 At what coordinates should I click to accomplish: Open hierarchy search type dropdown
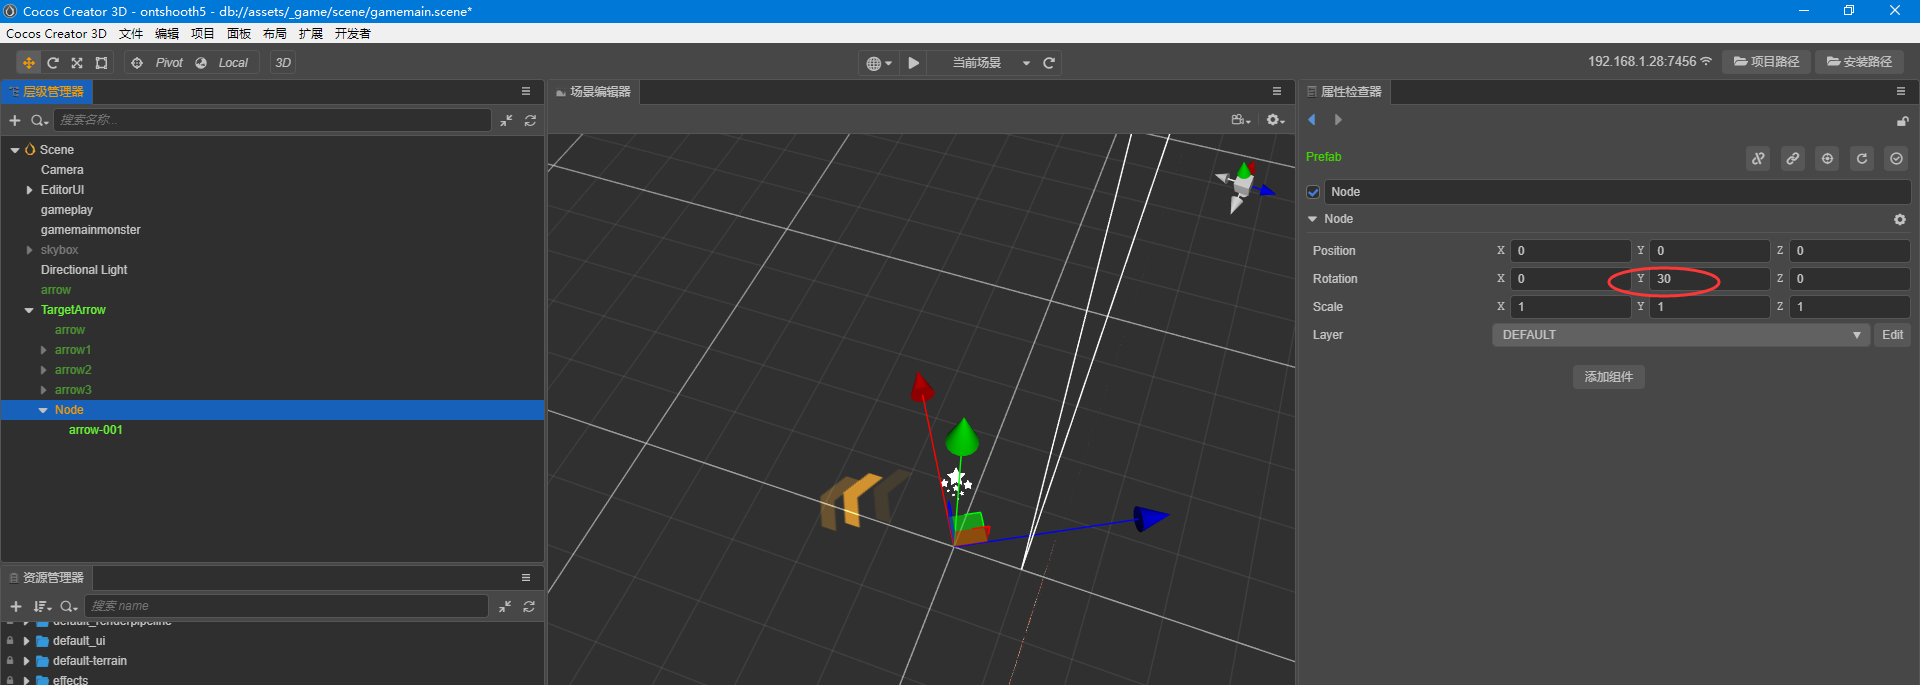[39, 120]
